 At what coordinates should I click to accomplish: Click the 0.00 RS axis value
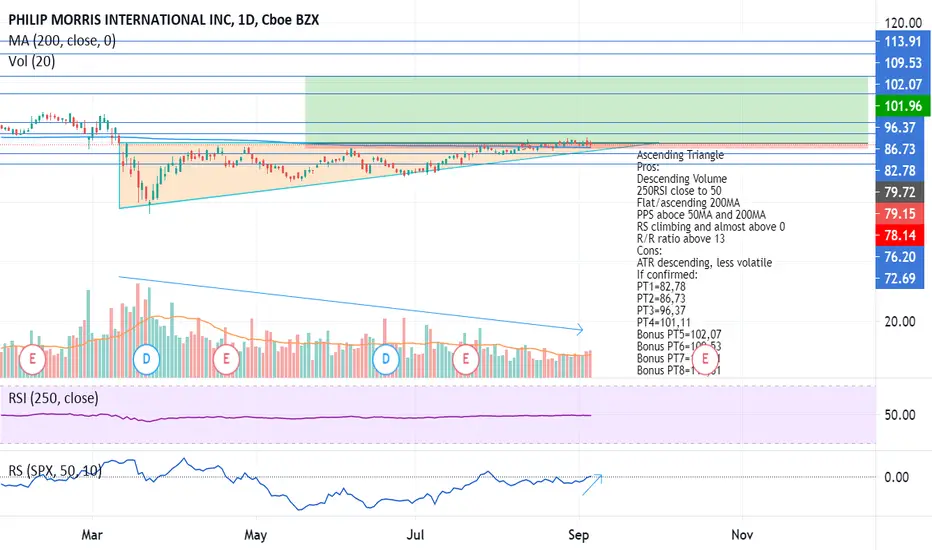[x=896, y=477]
